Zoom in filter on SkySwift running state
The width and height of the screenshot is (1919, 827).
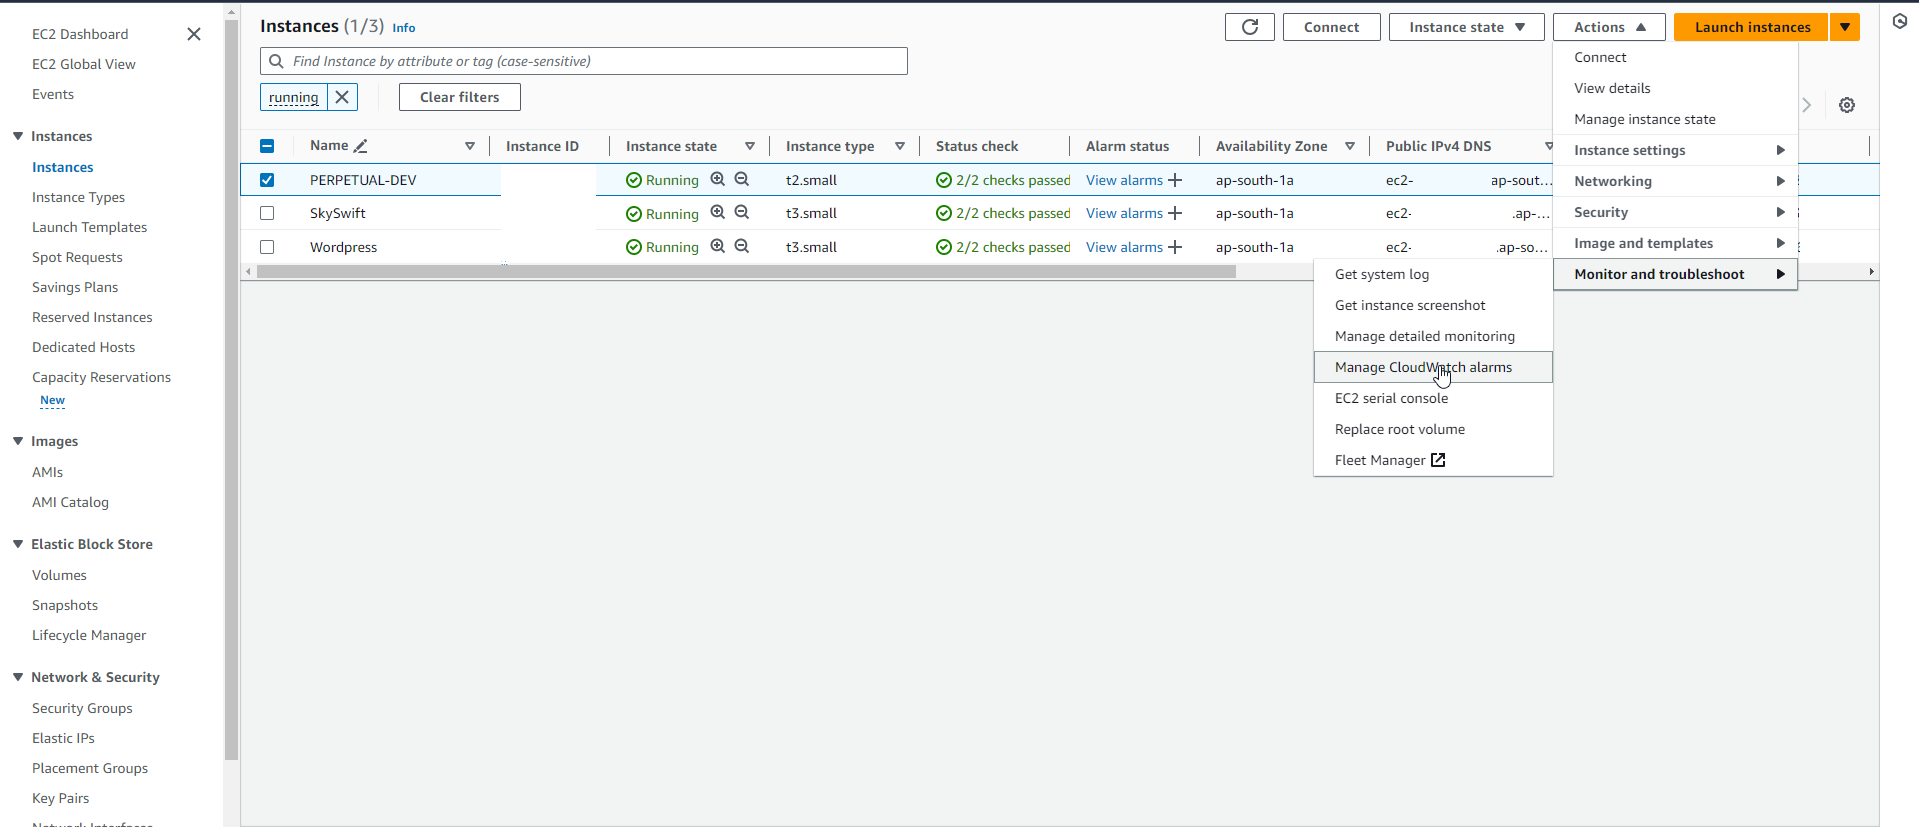(x=717, y=212)
